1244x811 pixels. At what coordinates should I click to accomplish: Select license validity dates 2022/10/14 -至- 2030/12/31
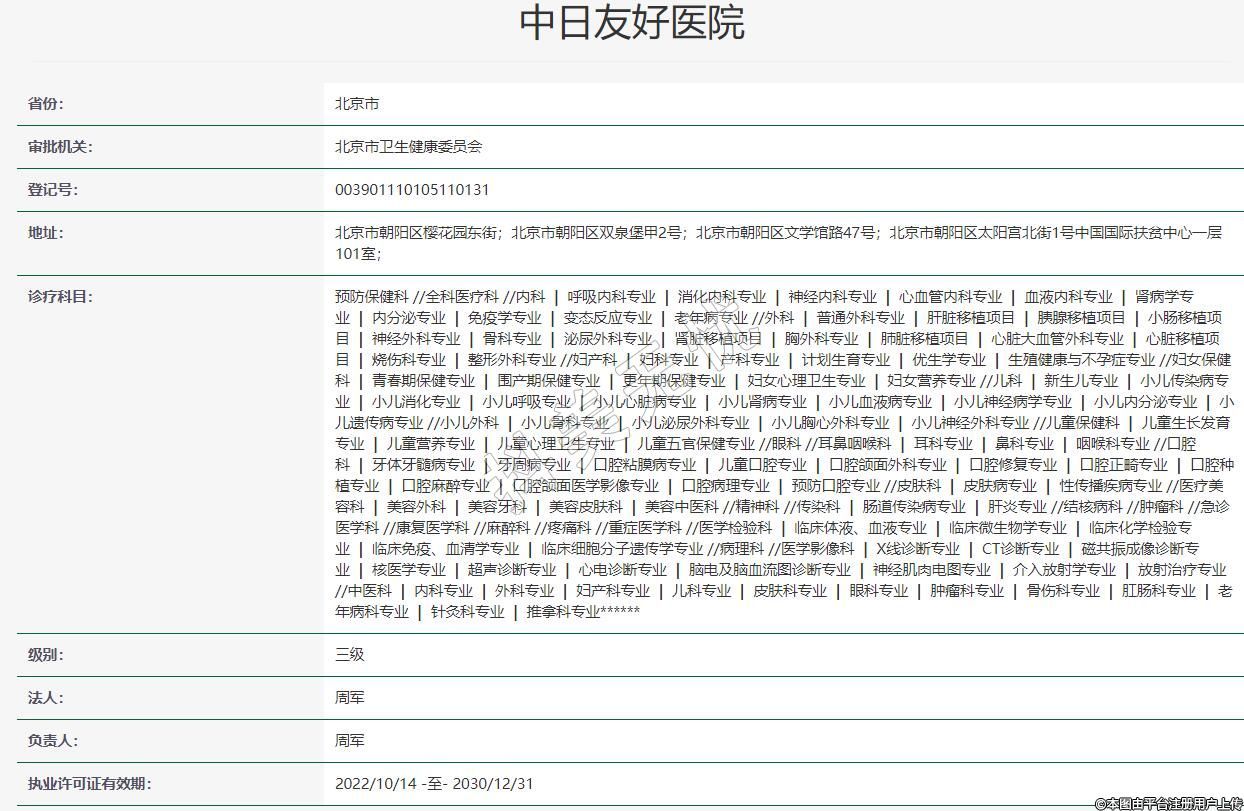point(434,784)
